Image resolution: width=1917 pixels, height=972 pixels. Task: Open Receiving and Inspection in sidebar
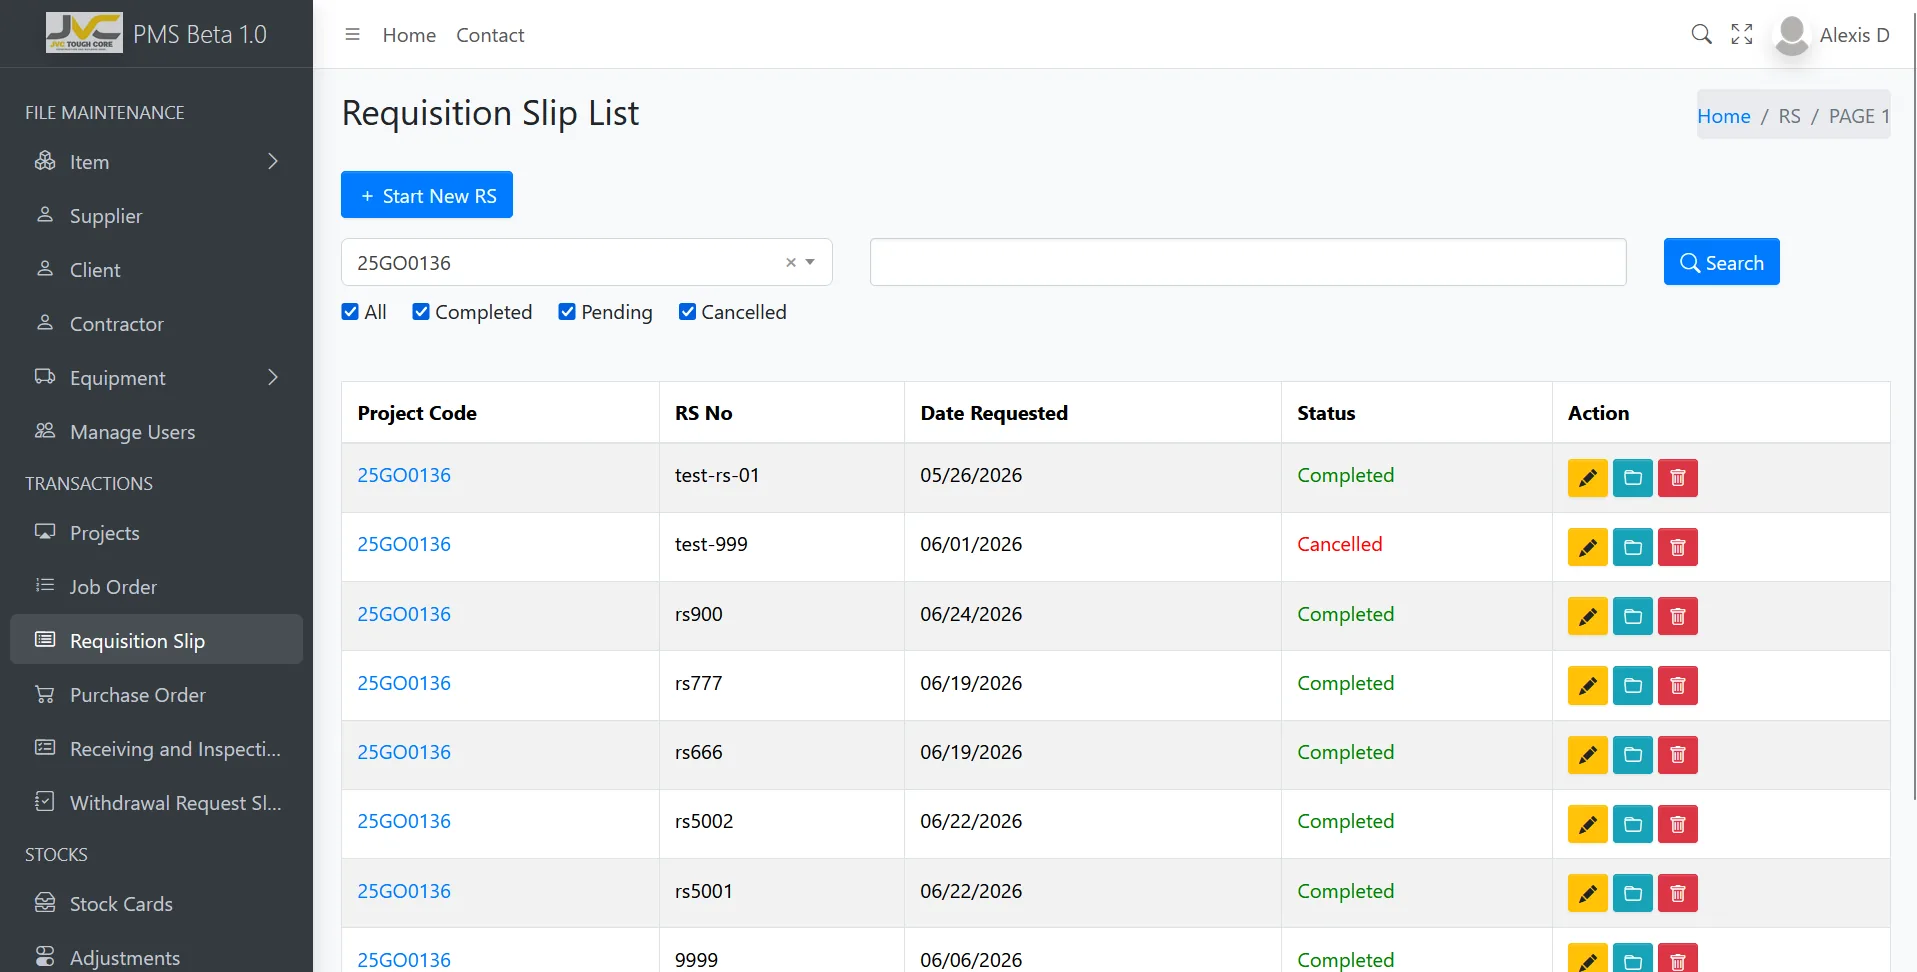point(156,749)
